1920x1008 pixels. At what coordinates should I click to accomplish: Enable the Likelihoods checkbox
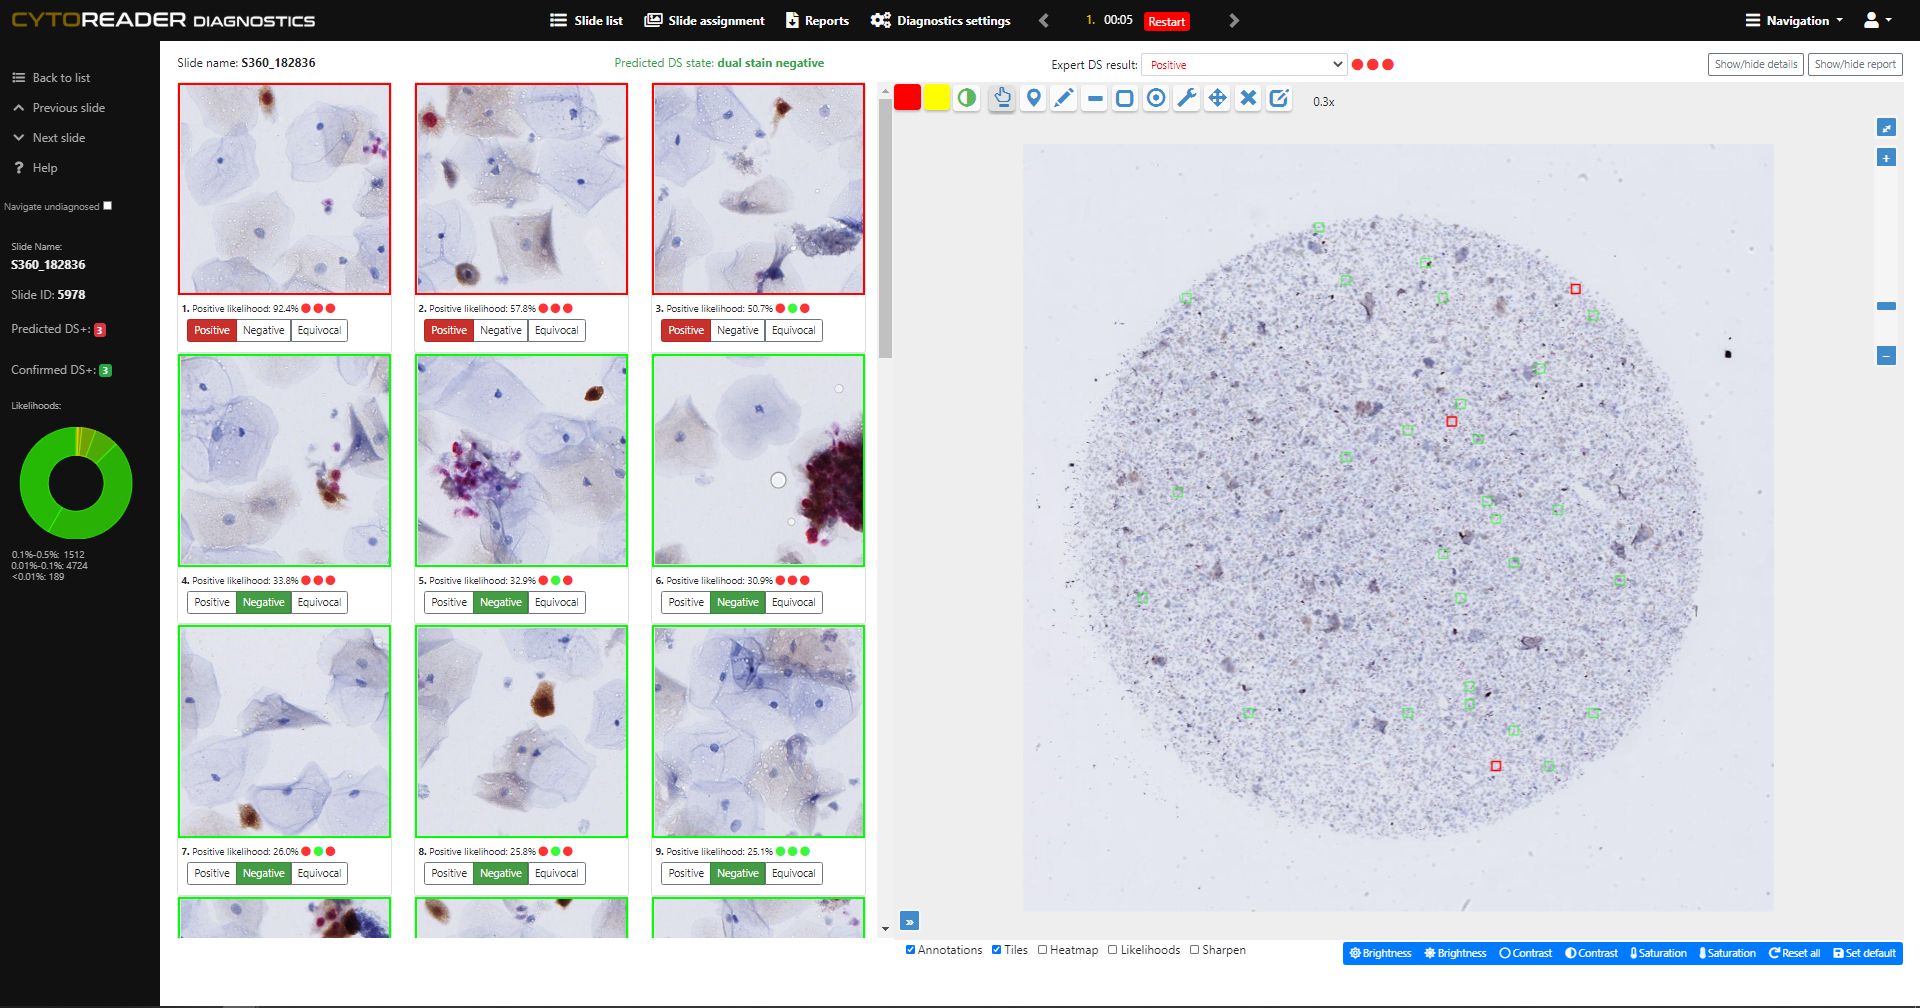1112,950
